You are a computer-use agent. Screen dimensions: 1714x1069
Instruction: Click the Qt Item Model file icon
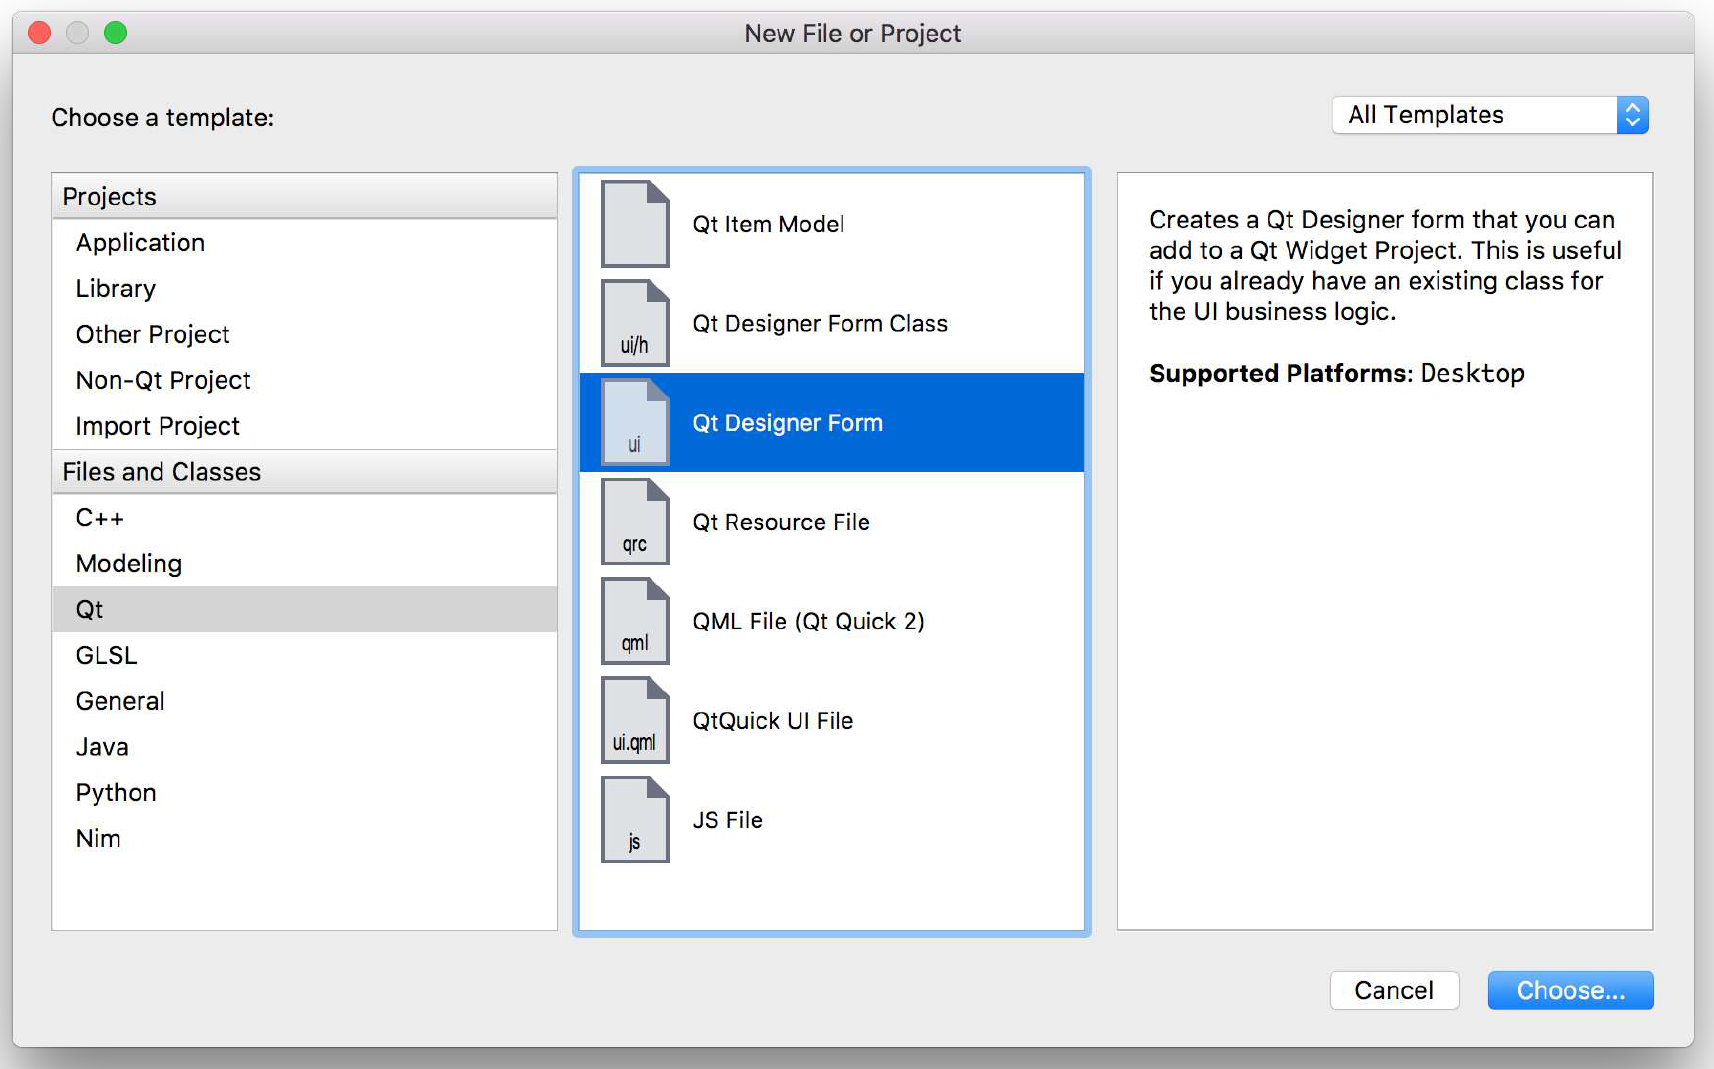click(x=635, y=224)
